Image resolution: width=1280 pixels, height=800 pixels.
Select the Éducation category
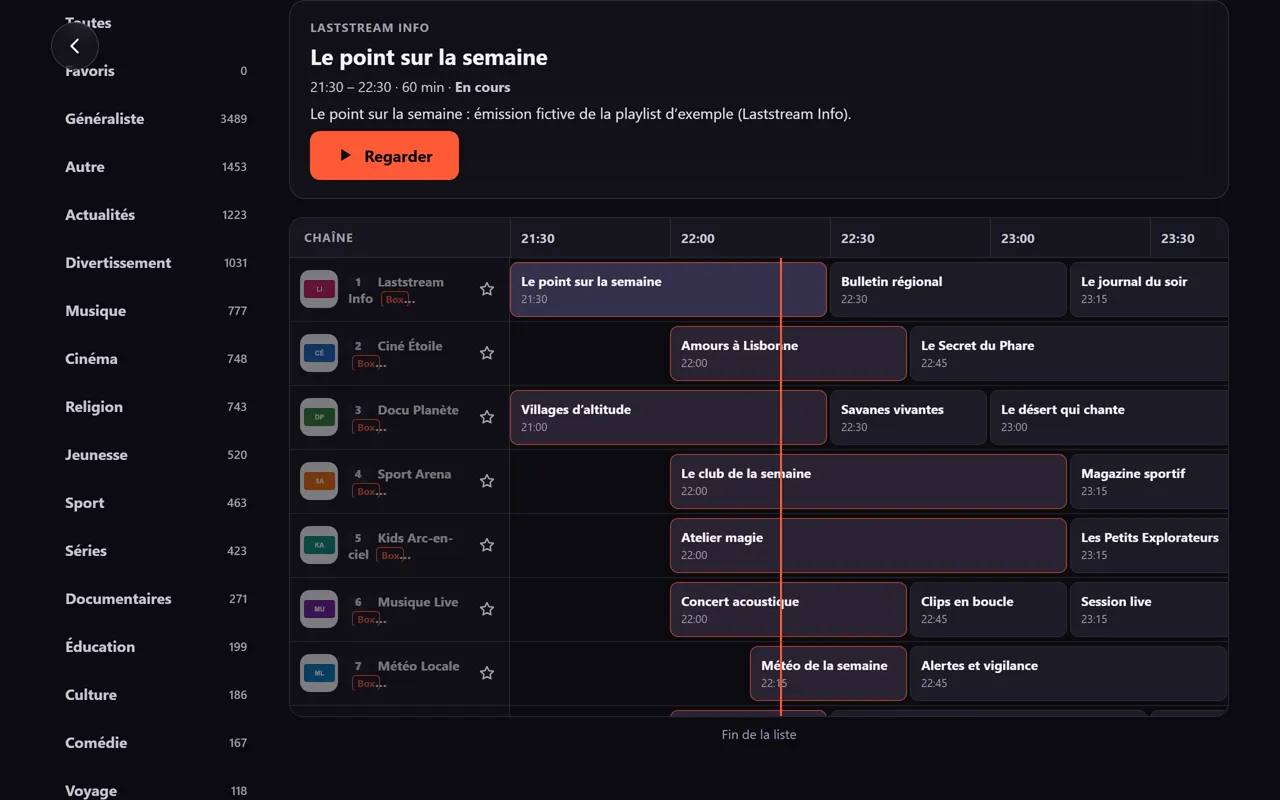point(156,647)
